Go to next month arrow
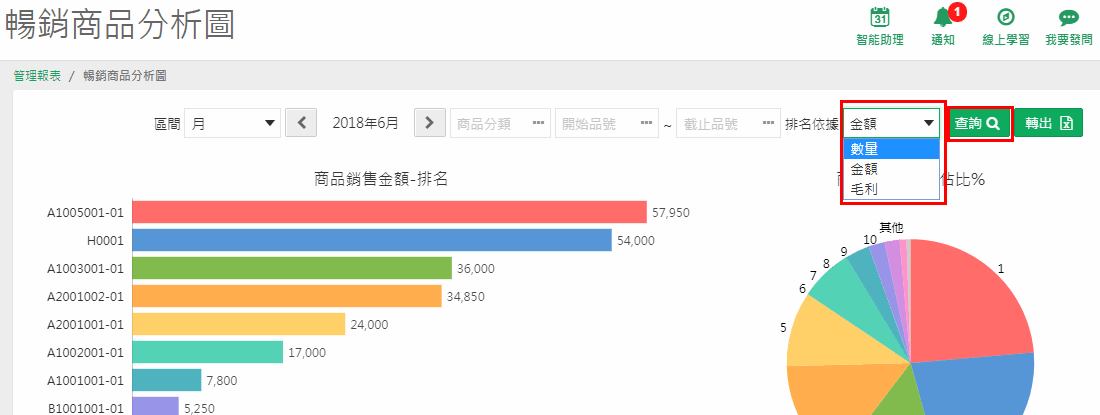 tap(430, 123)
